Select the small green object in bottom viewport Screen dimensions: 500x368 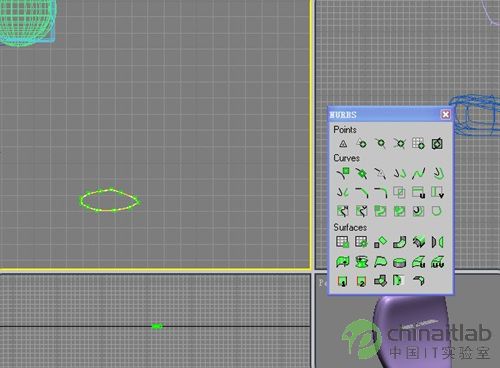[157, 326]
